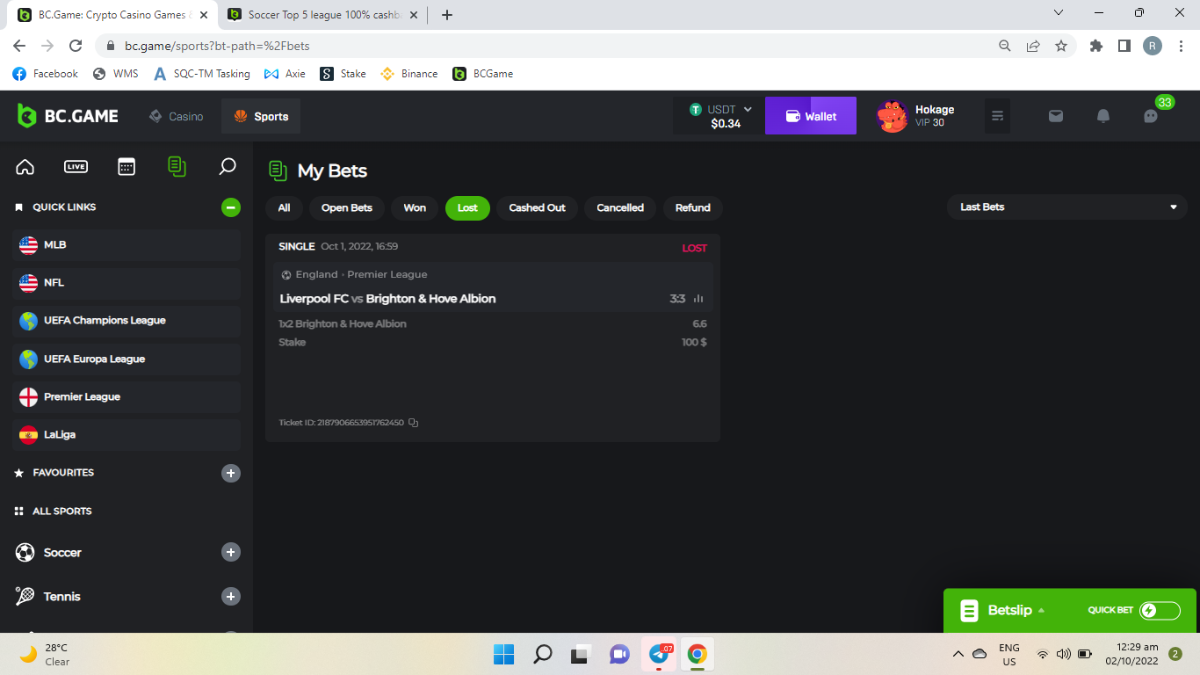Open the Last Bets dropdown
The height and width of the screenshot is (675, 1200).
1067,207
